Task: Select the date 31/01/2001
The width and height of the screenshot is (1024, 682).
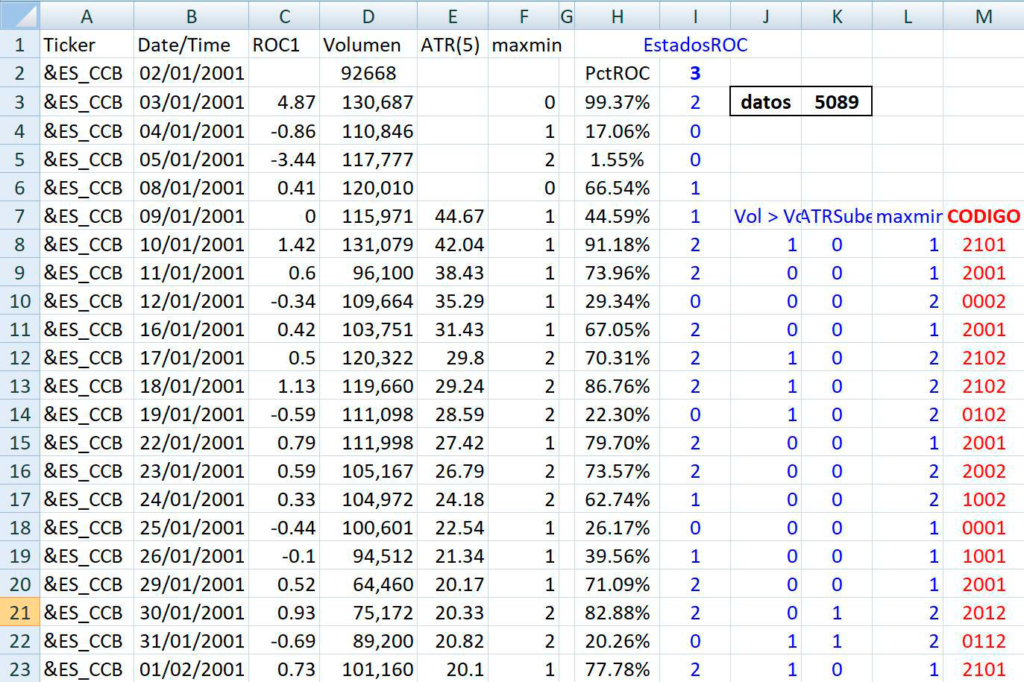Action: tap(191, 641)
